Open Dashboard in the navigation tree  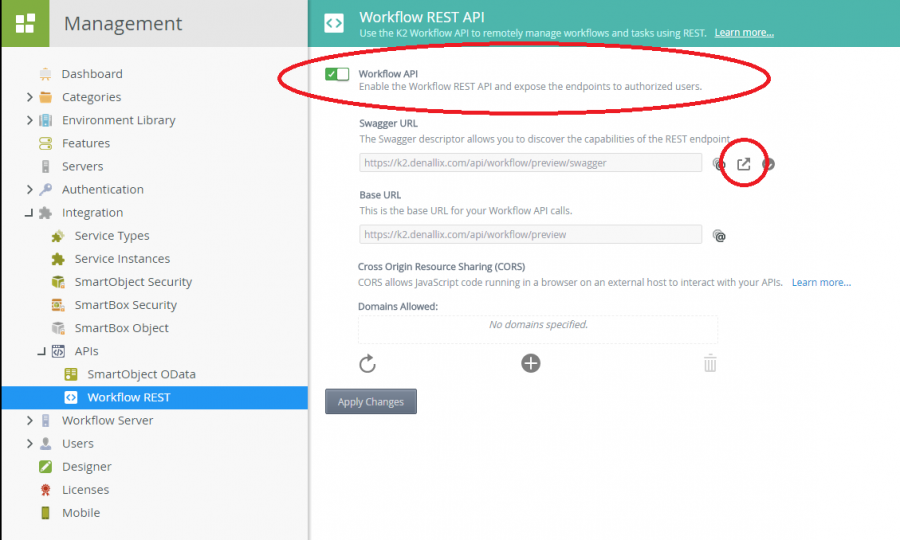coord(92,74)
